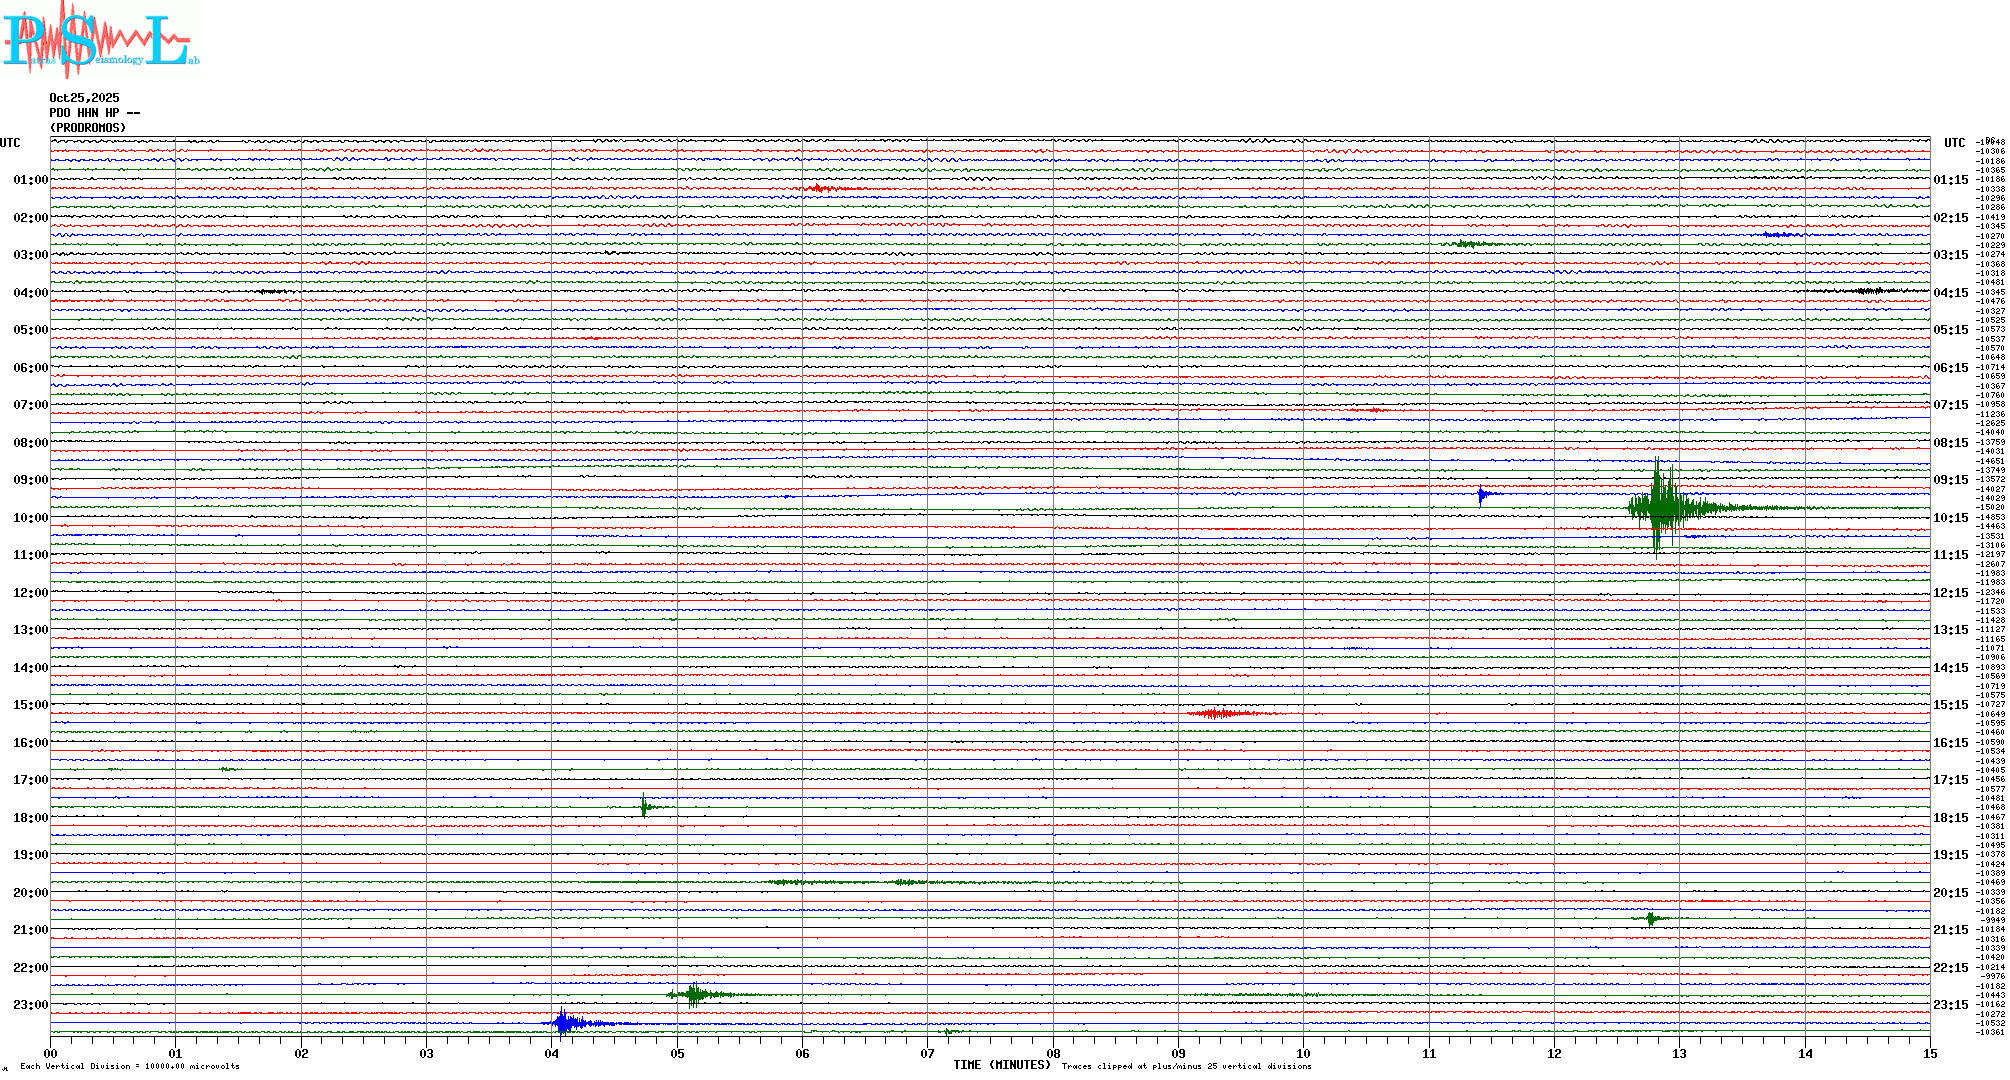Click the Oct25,2025 date label
The width and height of the screenshot is (2010, 1080).
click(84, 98)
